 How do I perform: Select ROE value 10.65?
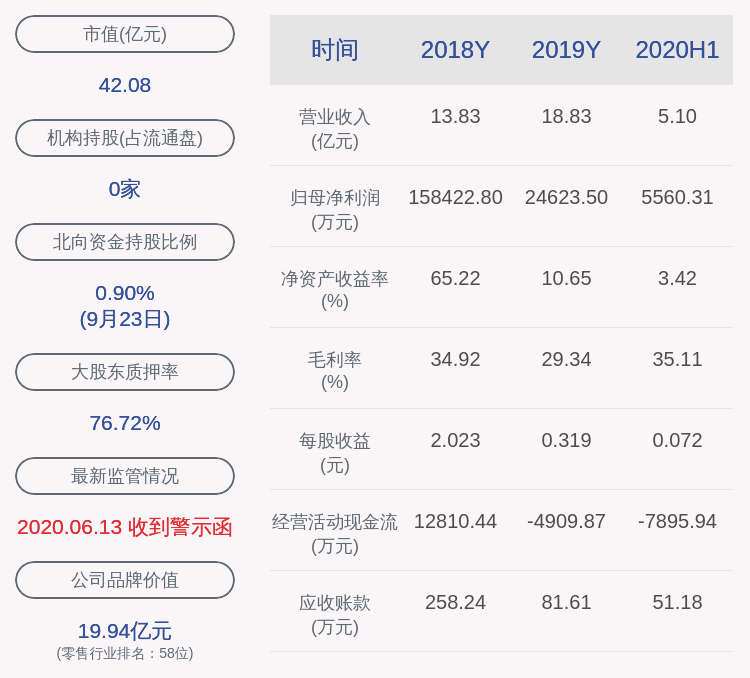click(566, 278)
